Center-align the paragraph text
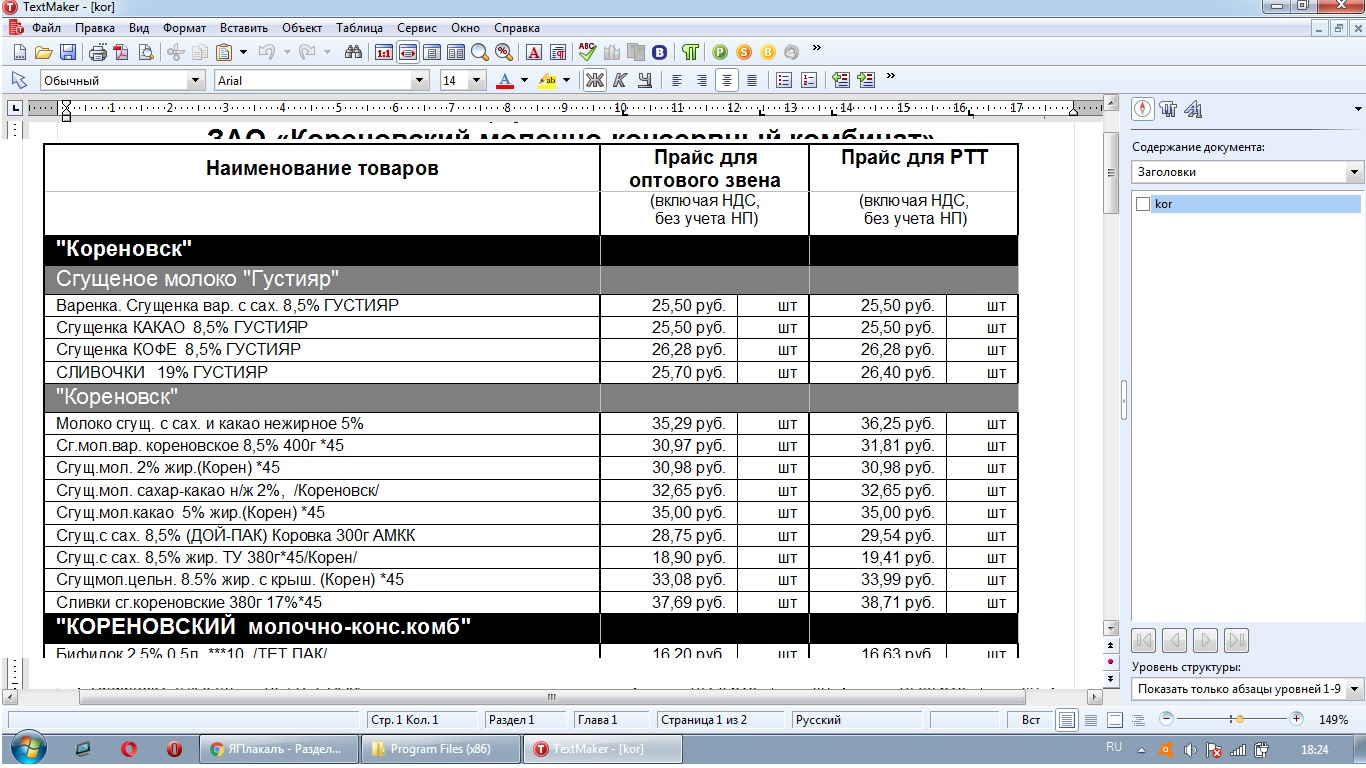Viewport: 1366px width, 768px height. tap(727, 80)
